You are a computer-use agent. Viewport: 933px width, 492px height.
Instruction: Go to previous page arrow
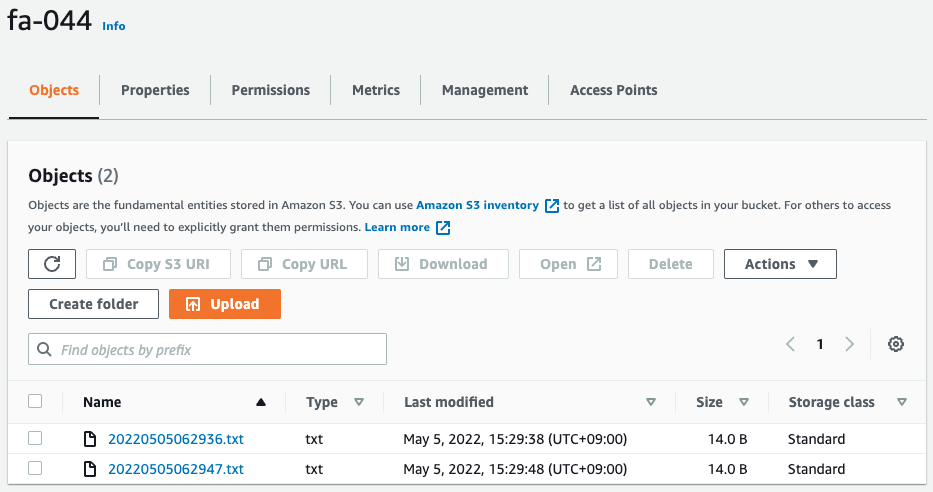coord(790,344)
